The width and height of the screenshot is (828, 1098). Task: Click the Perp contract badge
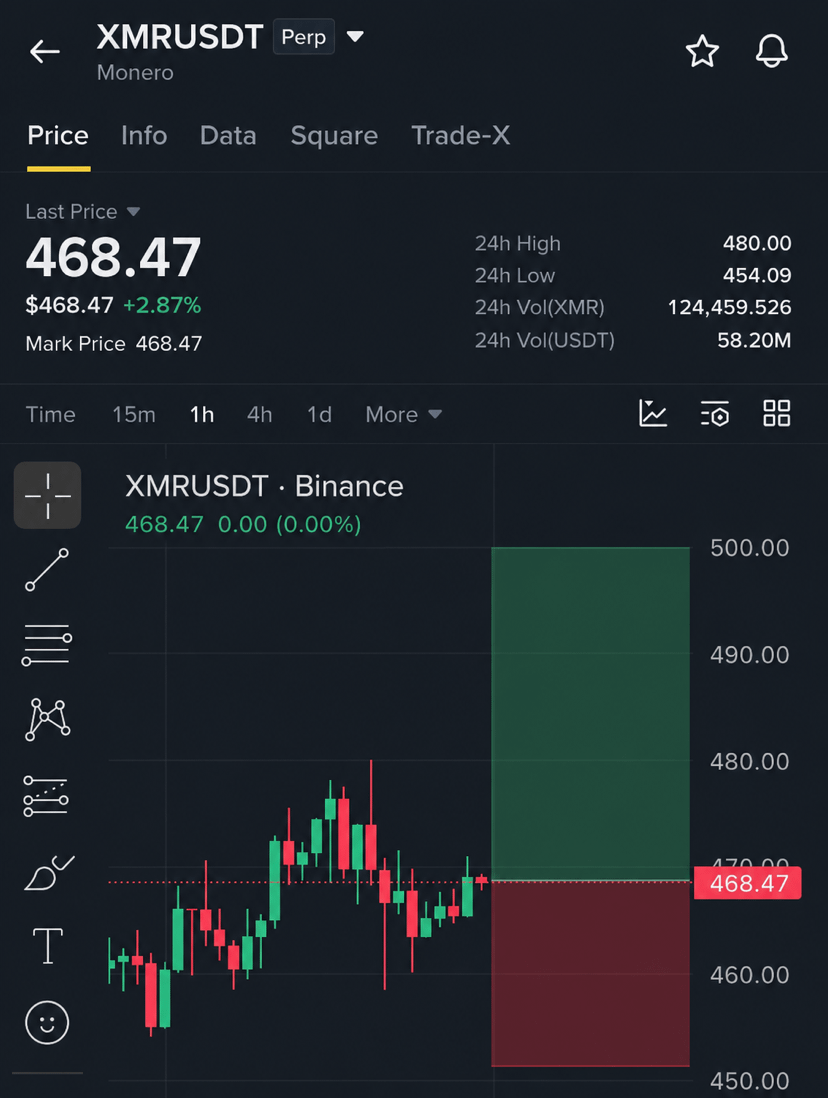[x=303, y=36]
